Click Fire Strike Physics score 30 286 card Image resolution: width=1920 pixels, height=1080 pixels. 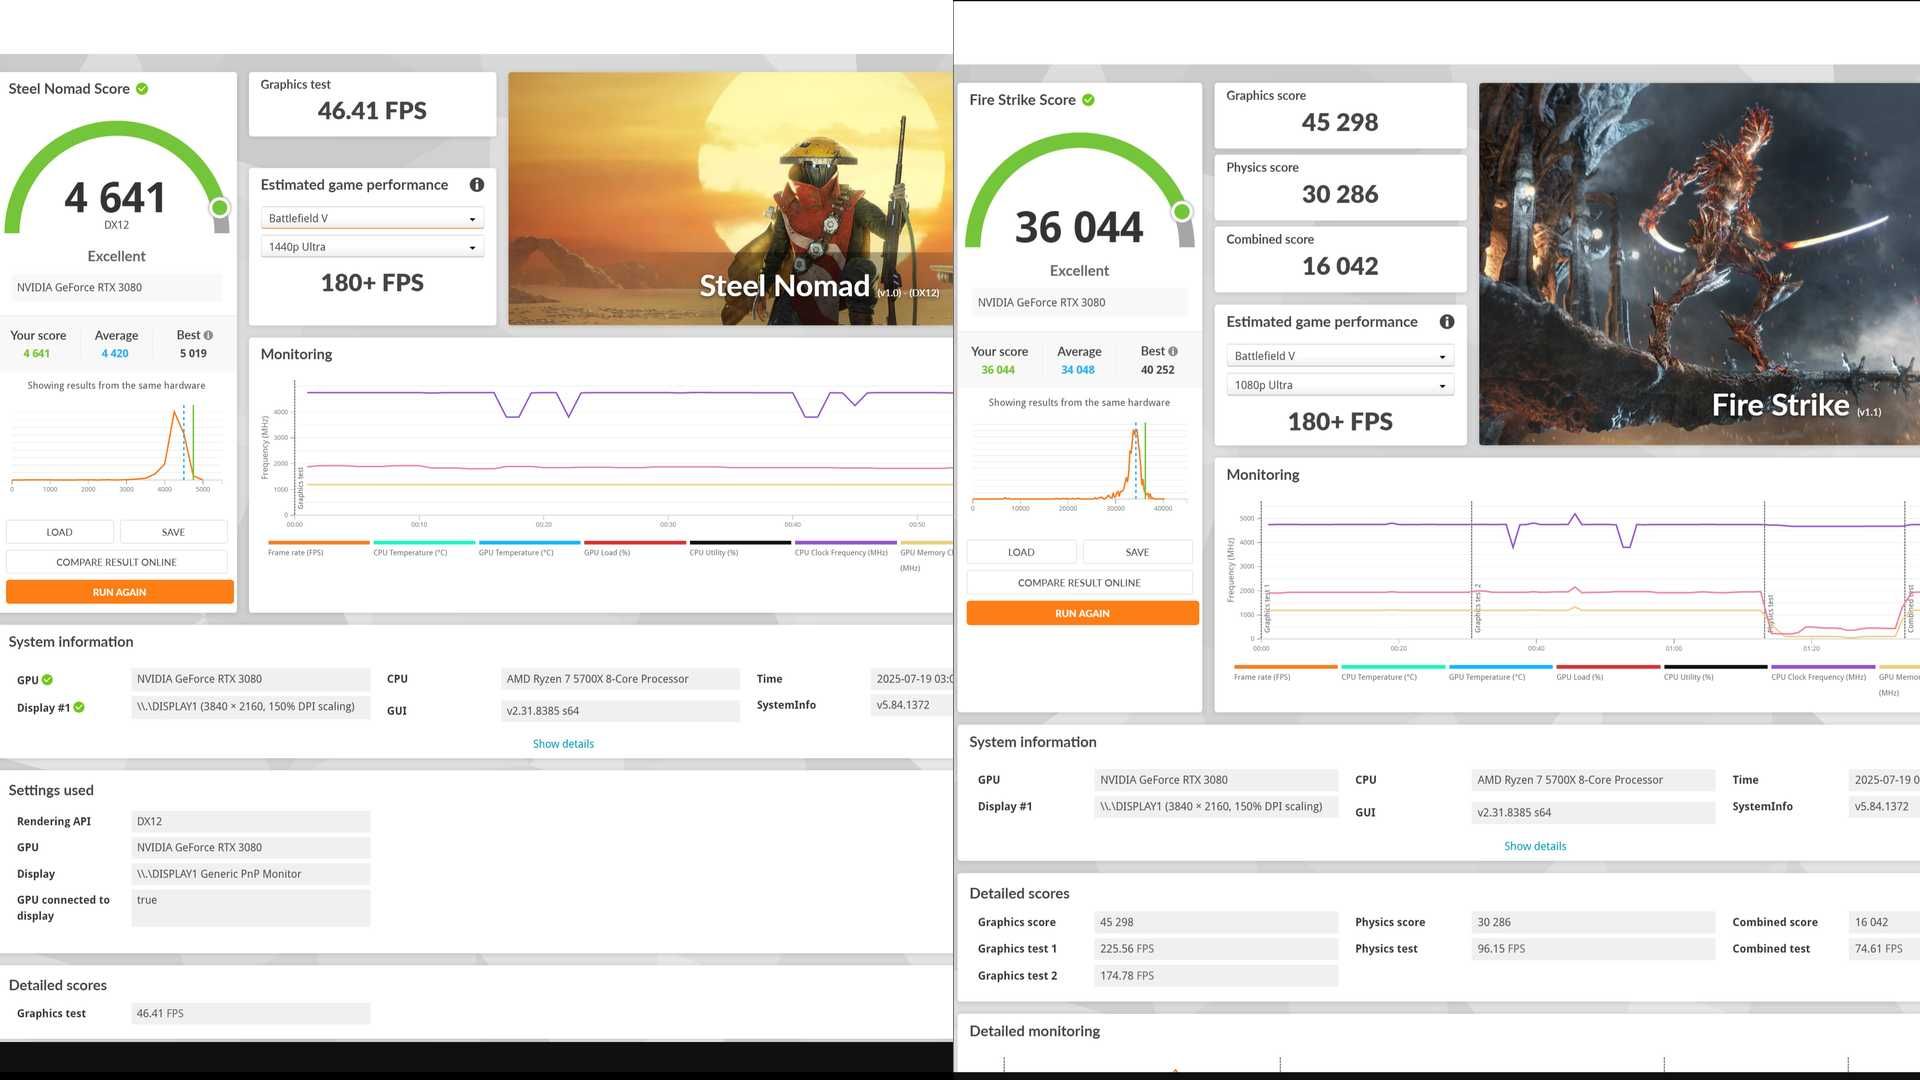[1340, 188]
